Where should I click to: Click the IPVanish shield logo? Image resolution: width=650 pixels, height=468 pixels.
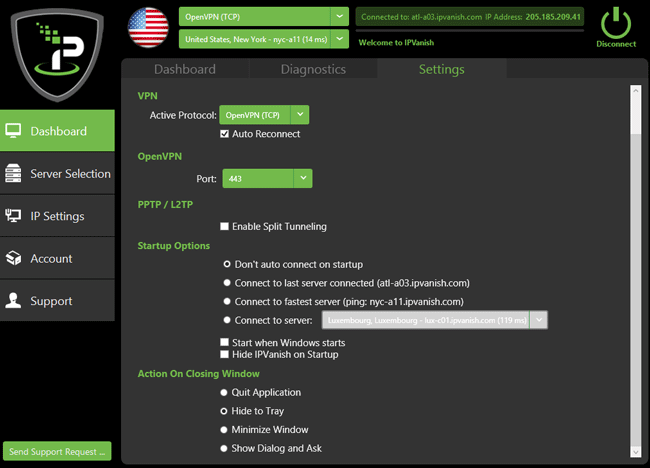(x=57, y=55)
